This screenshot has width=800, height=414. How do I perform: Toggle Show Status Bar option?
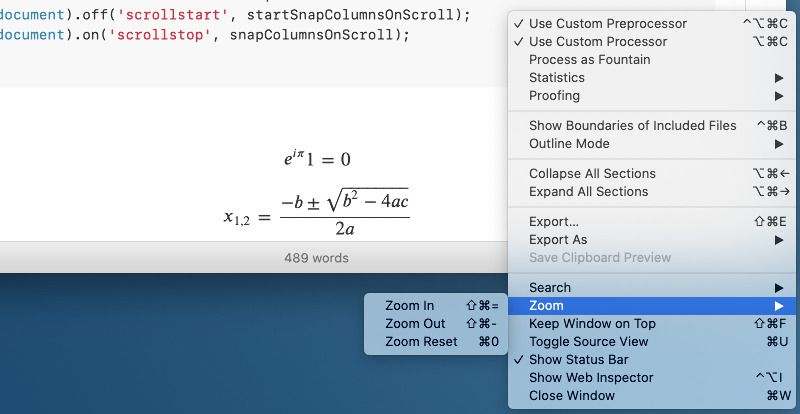(652, 359)
